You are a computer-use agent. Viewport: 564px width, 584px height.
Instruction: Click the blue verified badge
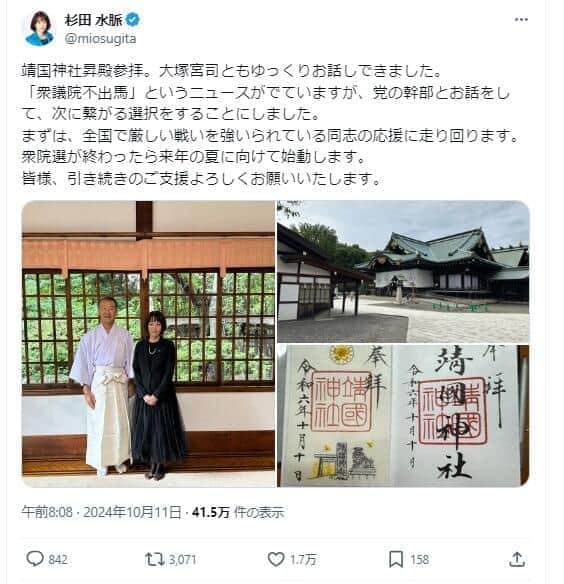pyautogui.click(x=133, y=20)
